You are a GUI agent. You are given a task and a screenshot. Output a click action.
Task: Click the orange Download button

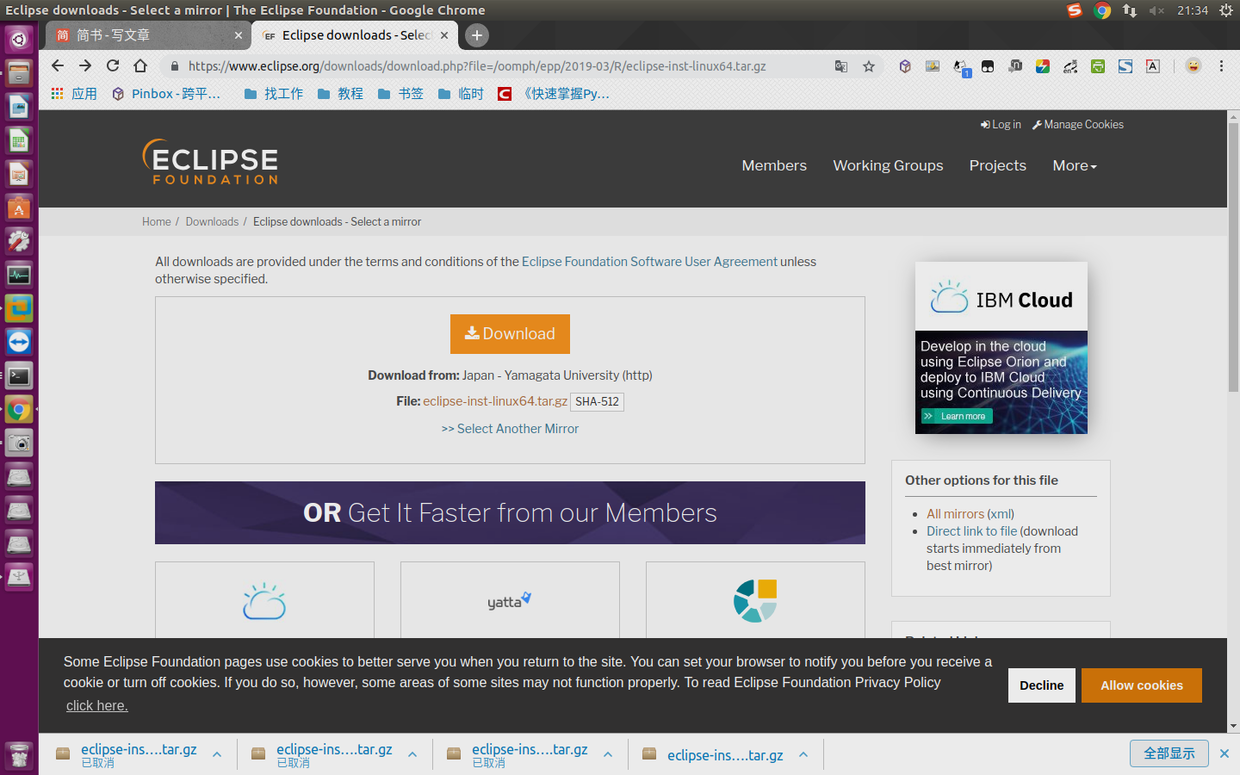pos(510,334)
